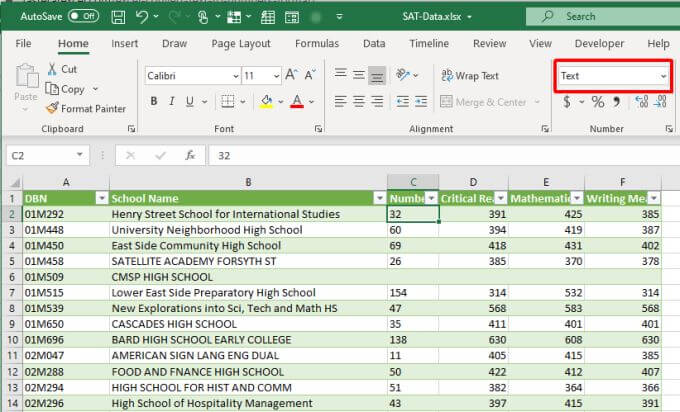Open the School Name column filter dropdown
The image size is (680, 412).
[x=378, y=198]
